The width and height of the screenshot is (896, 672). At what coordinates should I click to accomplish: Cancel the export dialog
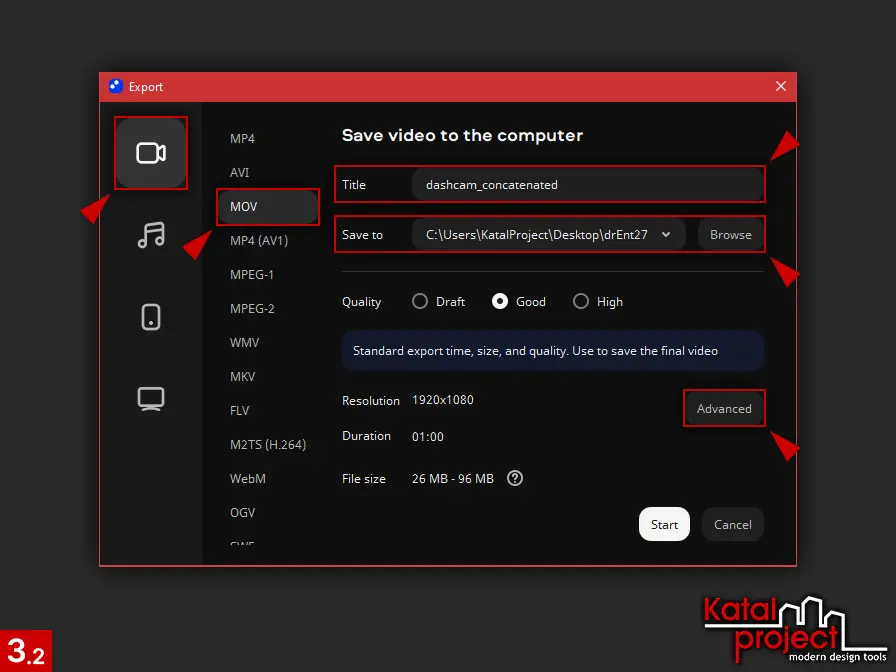tap(732, 524)
